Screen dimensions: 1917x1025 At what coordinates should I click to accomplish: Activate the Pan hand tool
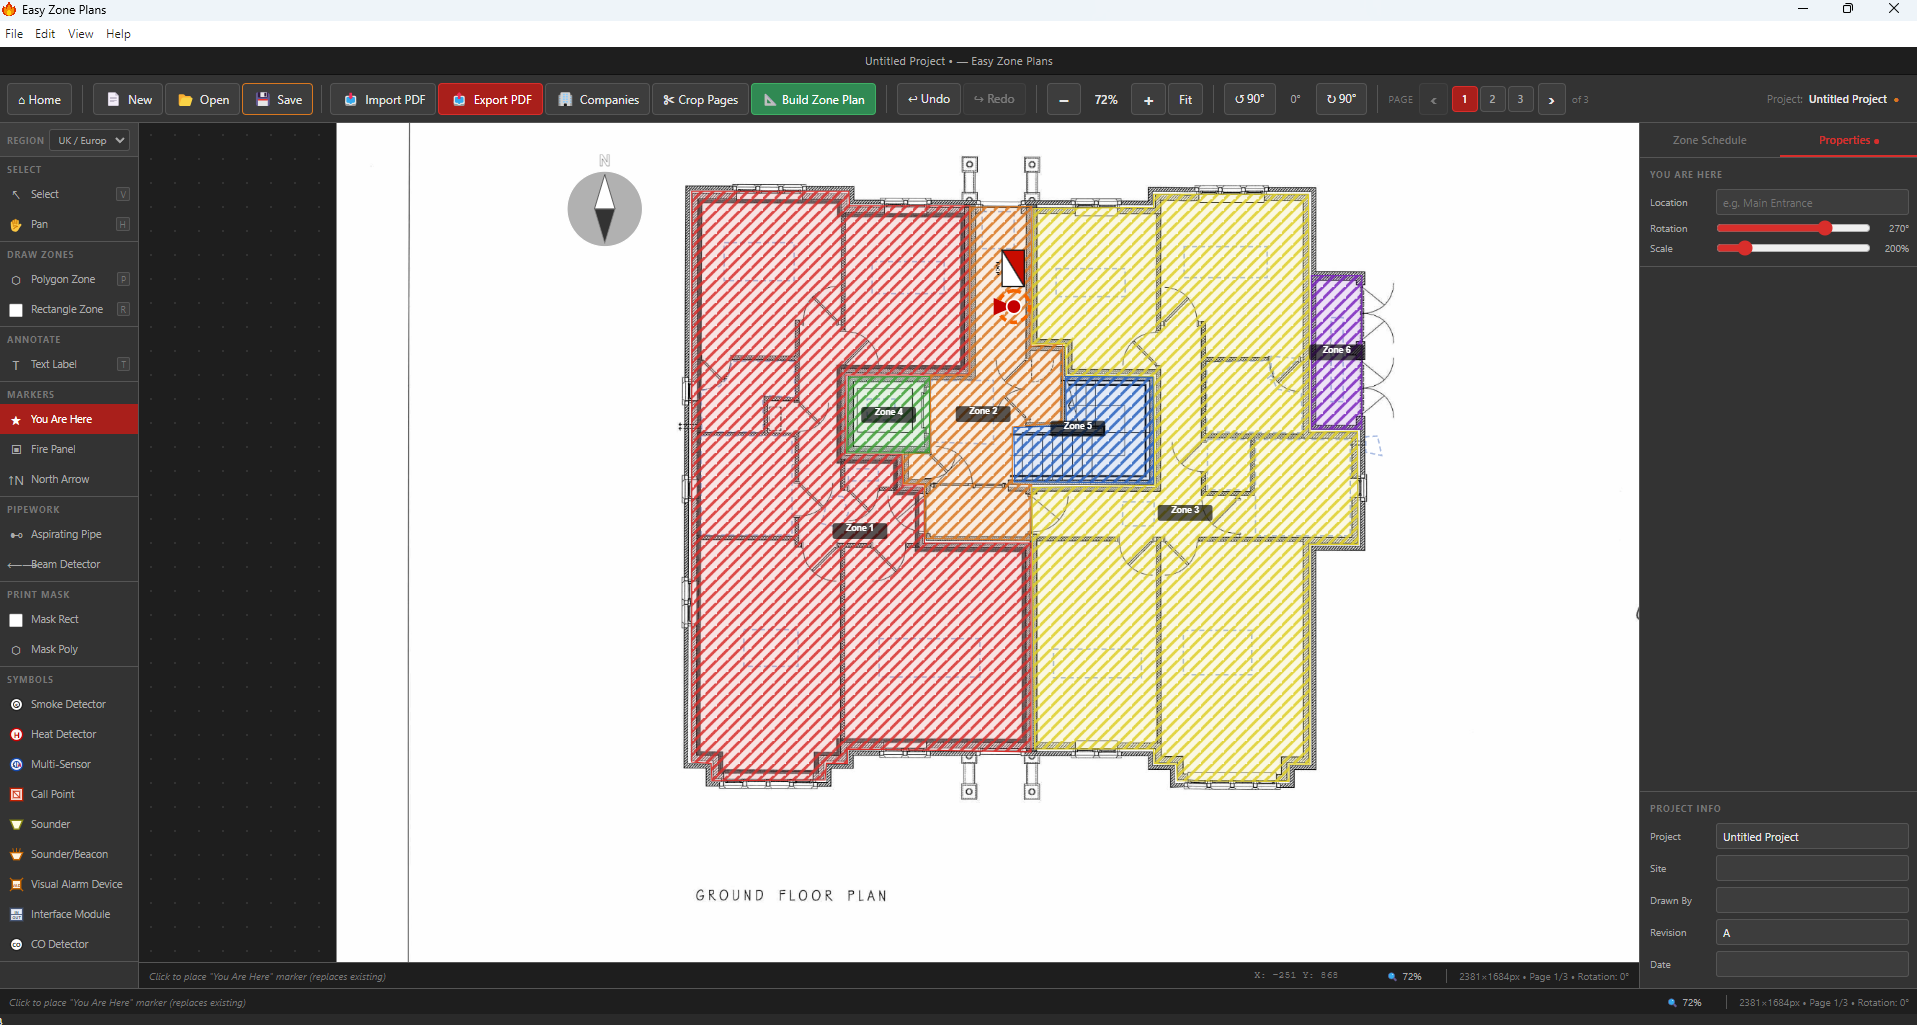(x=69, y=224)
